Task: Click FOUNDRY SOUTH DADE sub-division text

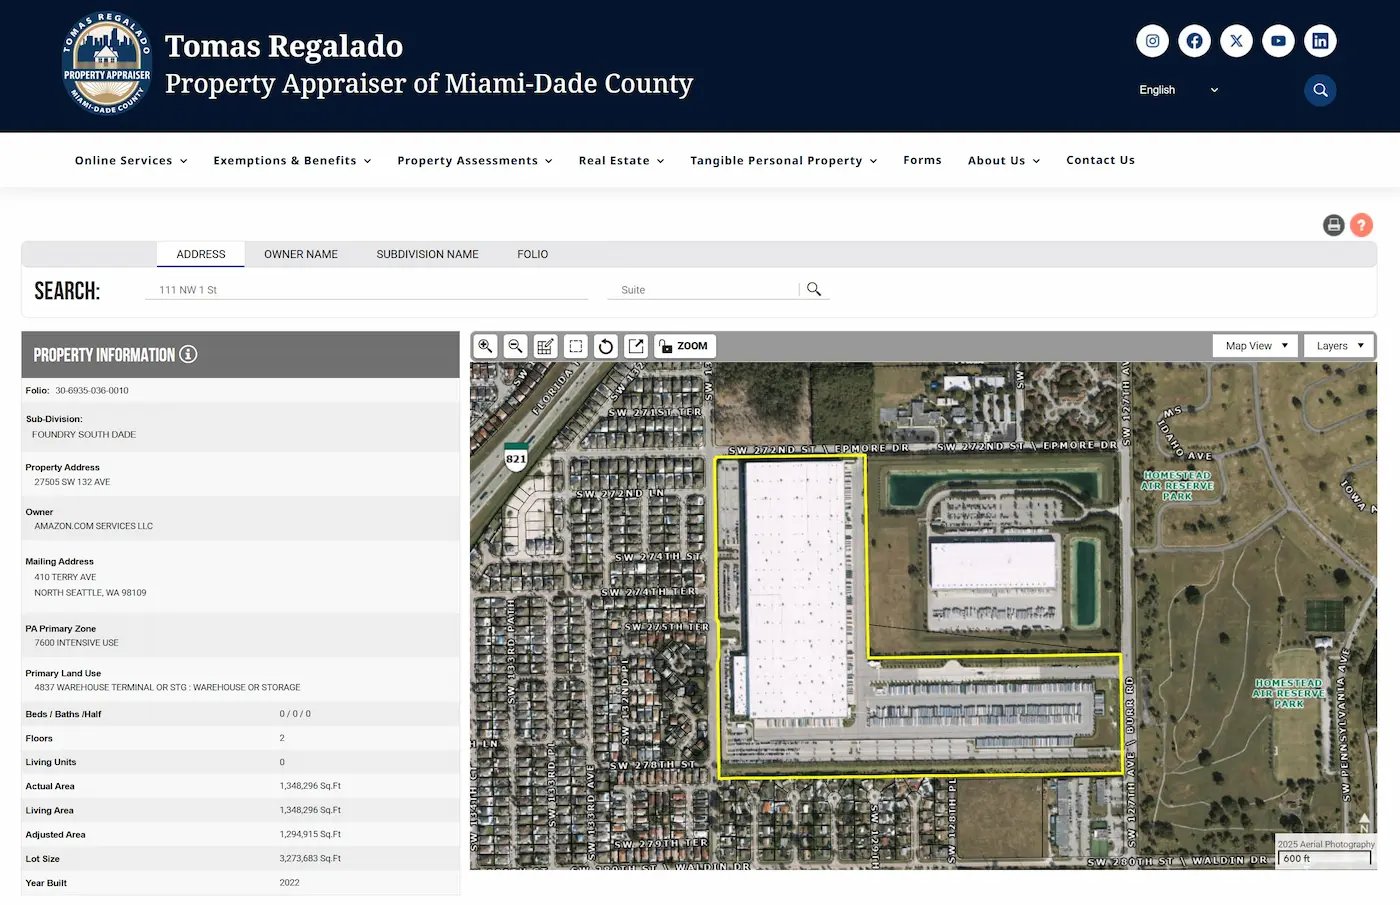Action: 84,435
